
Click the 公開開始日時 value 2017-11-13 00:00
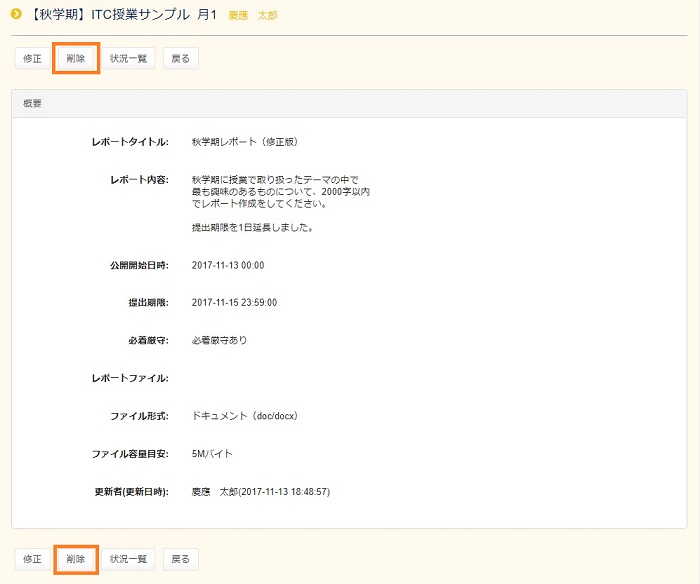pyautogui.click(x=227, y=265)
